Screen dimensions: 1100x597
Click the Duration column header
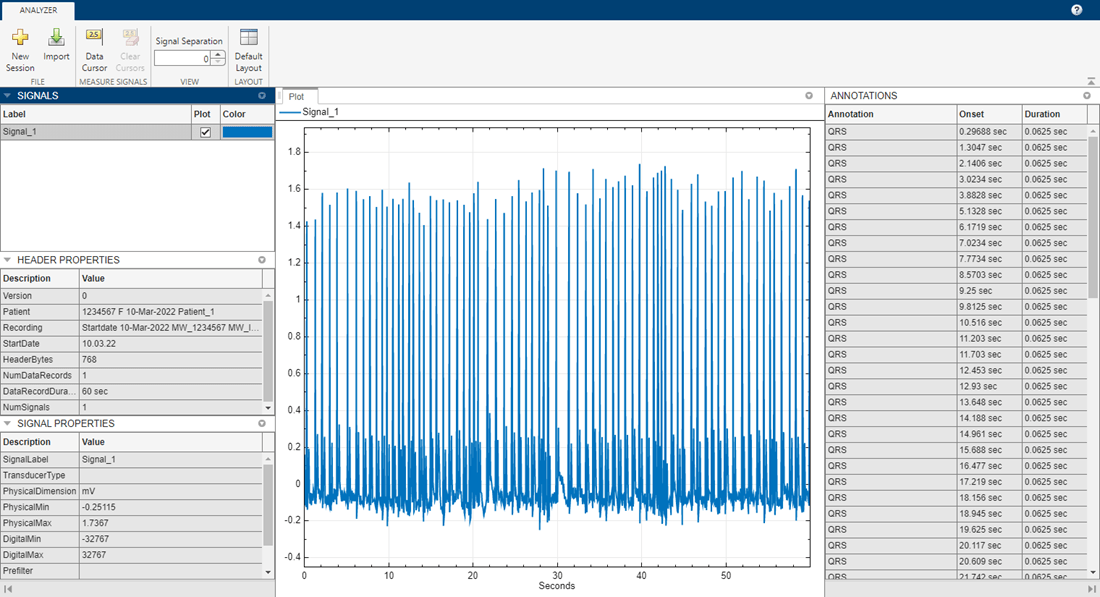[1052, 114]
